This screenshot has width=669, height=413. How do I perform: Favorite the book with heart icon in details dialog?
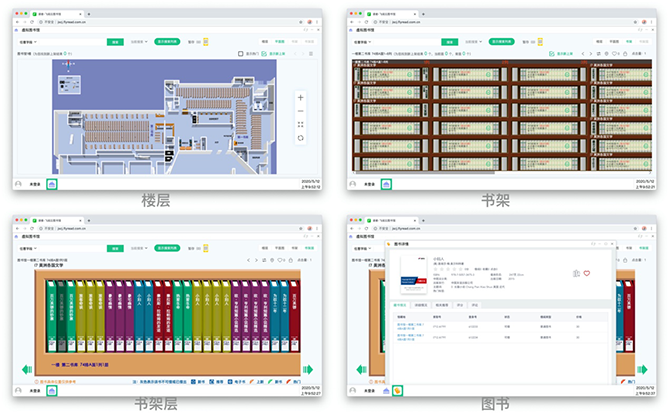pyautogui.click(x=587, y=273)
